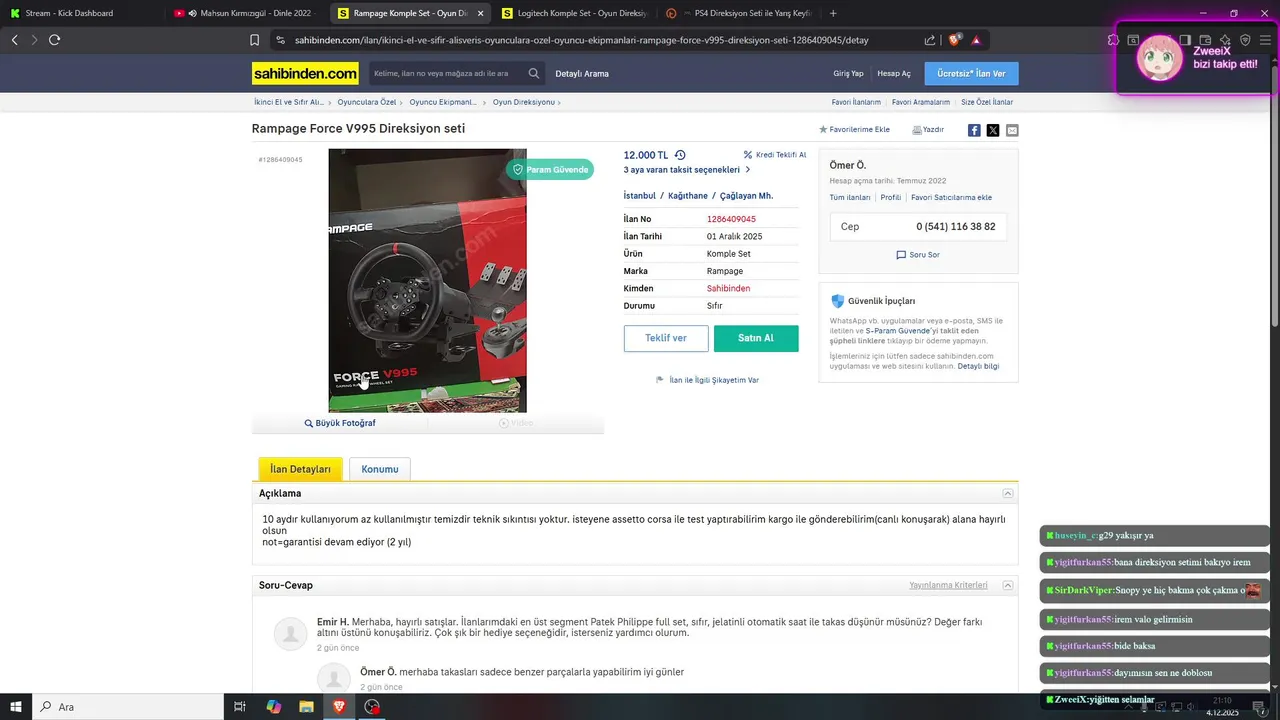Viewport: 1280px width, 720px height.
Task: Click Favorilerime Ekle
Action: pyautogui.click(x=854, y=130)
